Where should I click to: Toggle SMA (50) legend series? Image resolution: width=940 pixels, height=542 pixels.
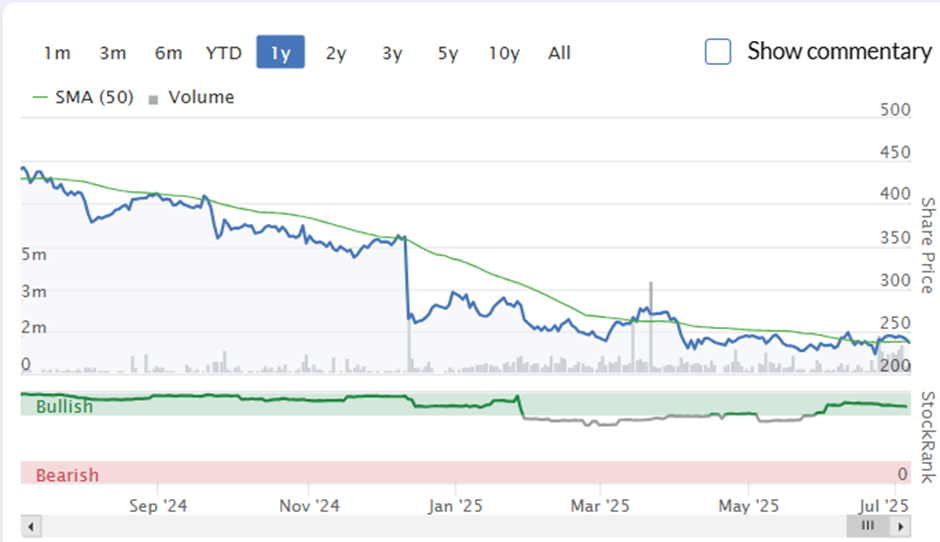coord(83,97)
